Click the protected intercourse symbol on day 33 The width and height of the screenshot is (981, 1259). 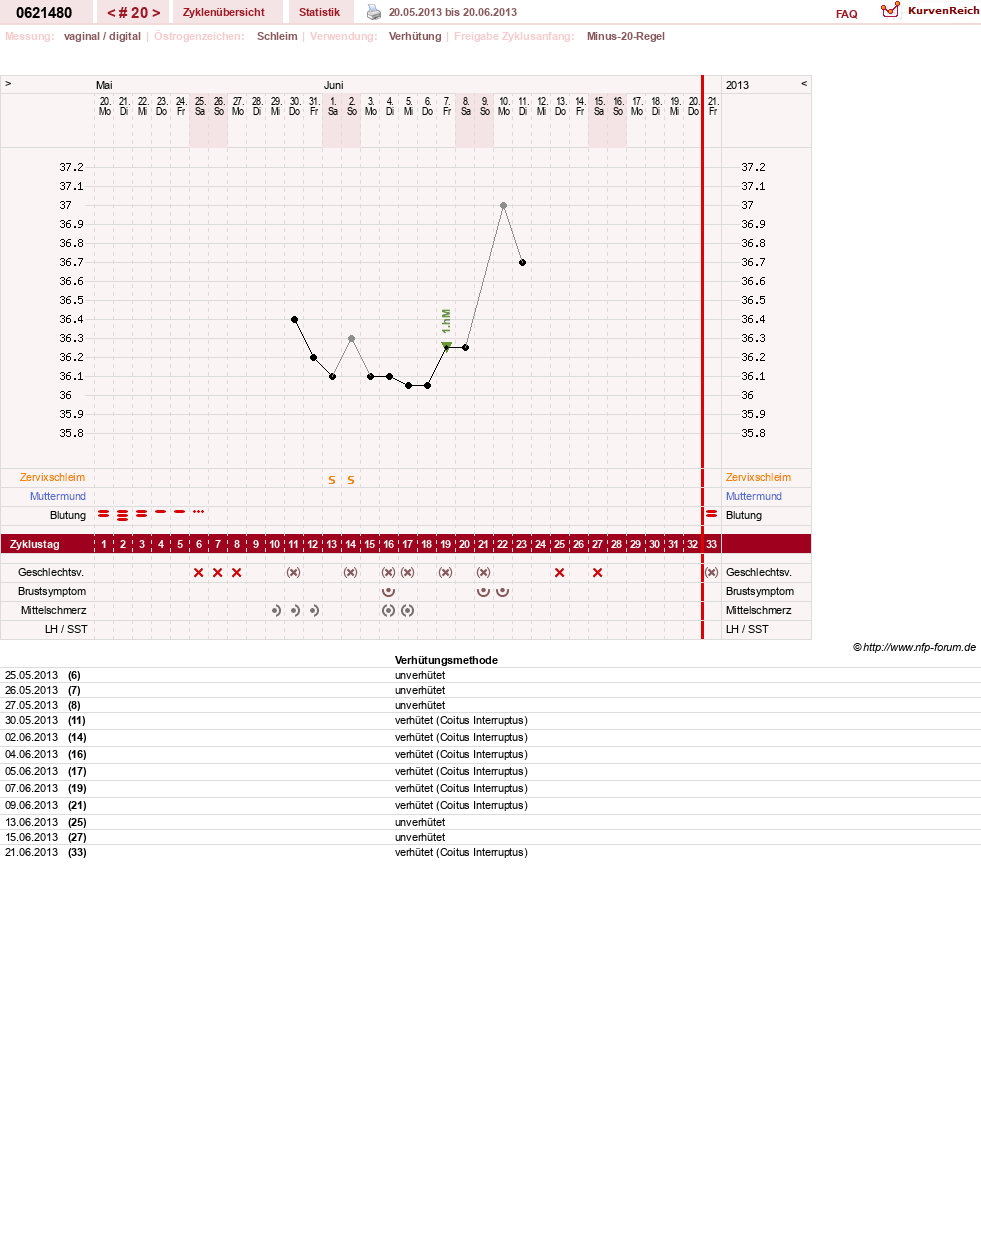point(711,572)
